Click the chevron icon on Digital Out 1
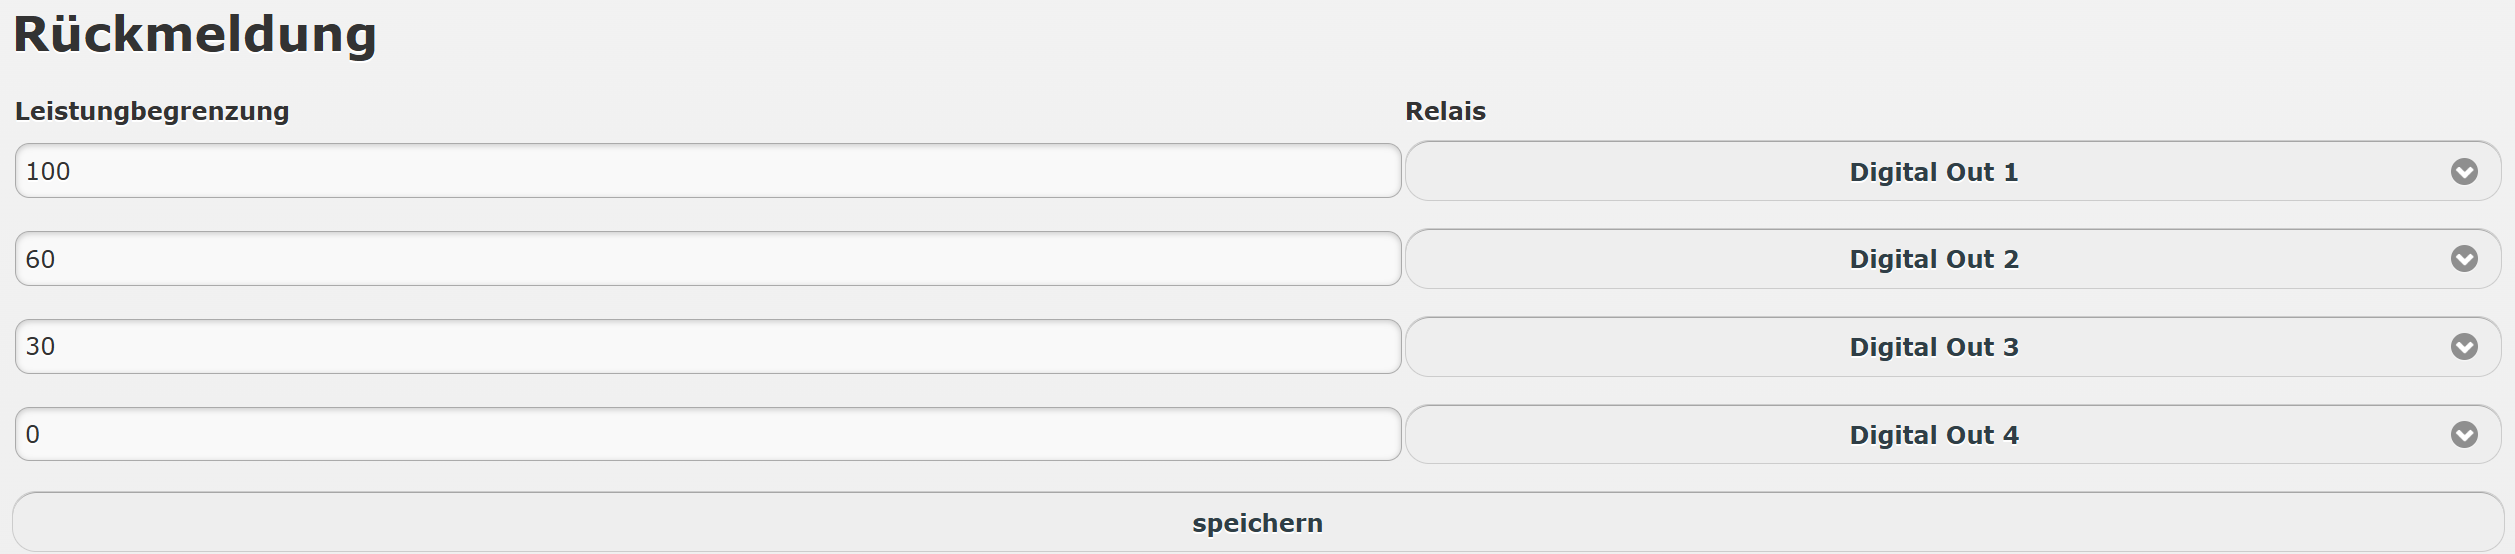Screen dimensions: 2515x554 [2464, 172]
